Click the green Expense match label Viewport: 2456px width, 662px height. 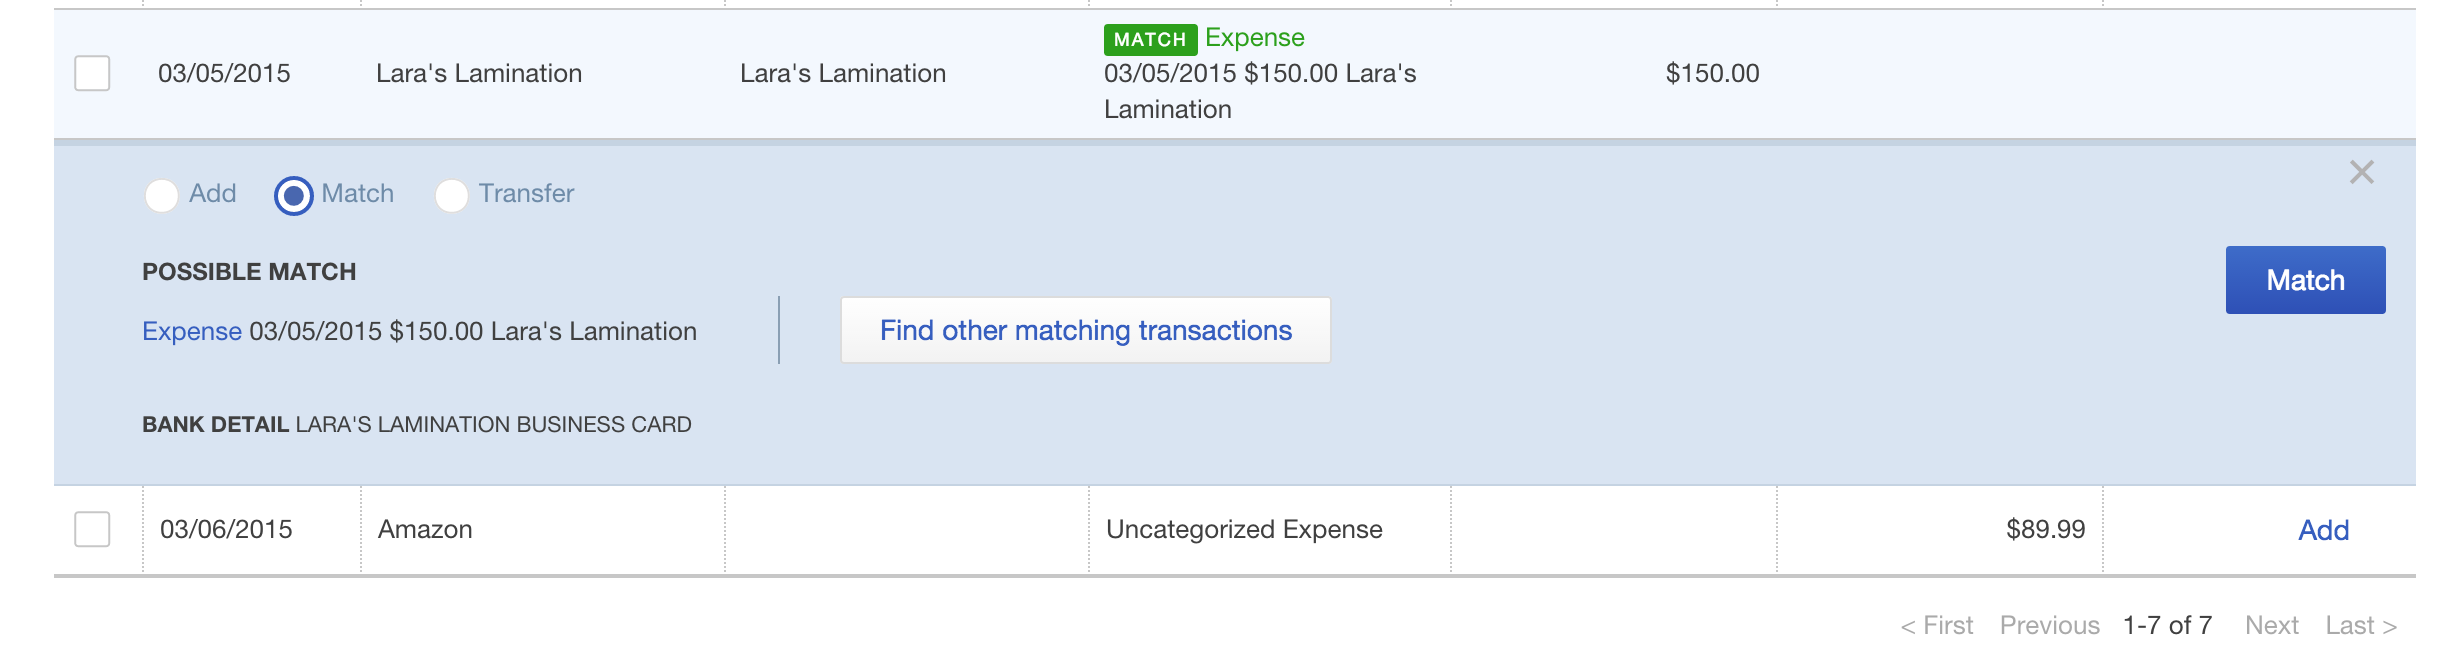click(x=1254, y=38)
